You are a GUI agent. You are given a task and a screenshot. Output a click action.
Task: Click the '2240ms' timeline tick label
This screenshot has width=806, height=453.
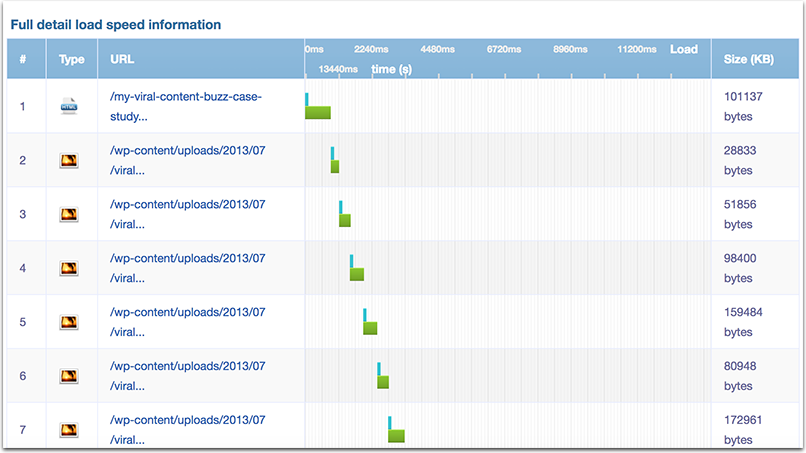[x=371, y=49]
